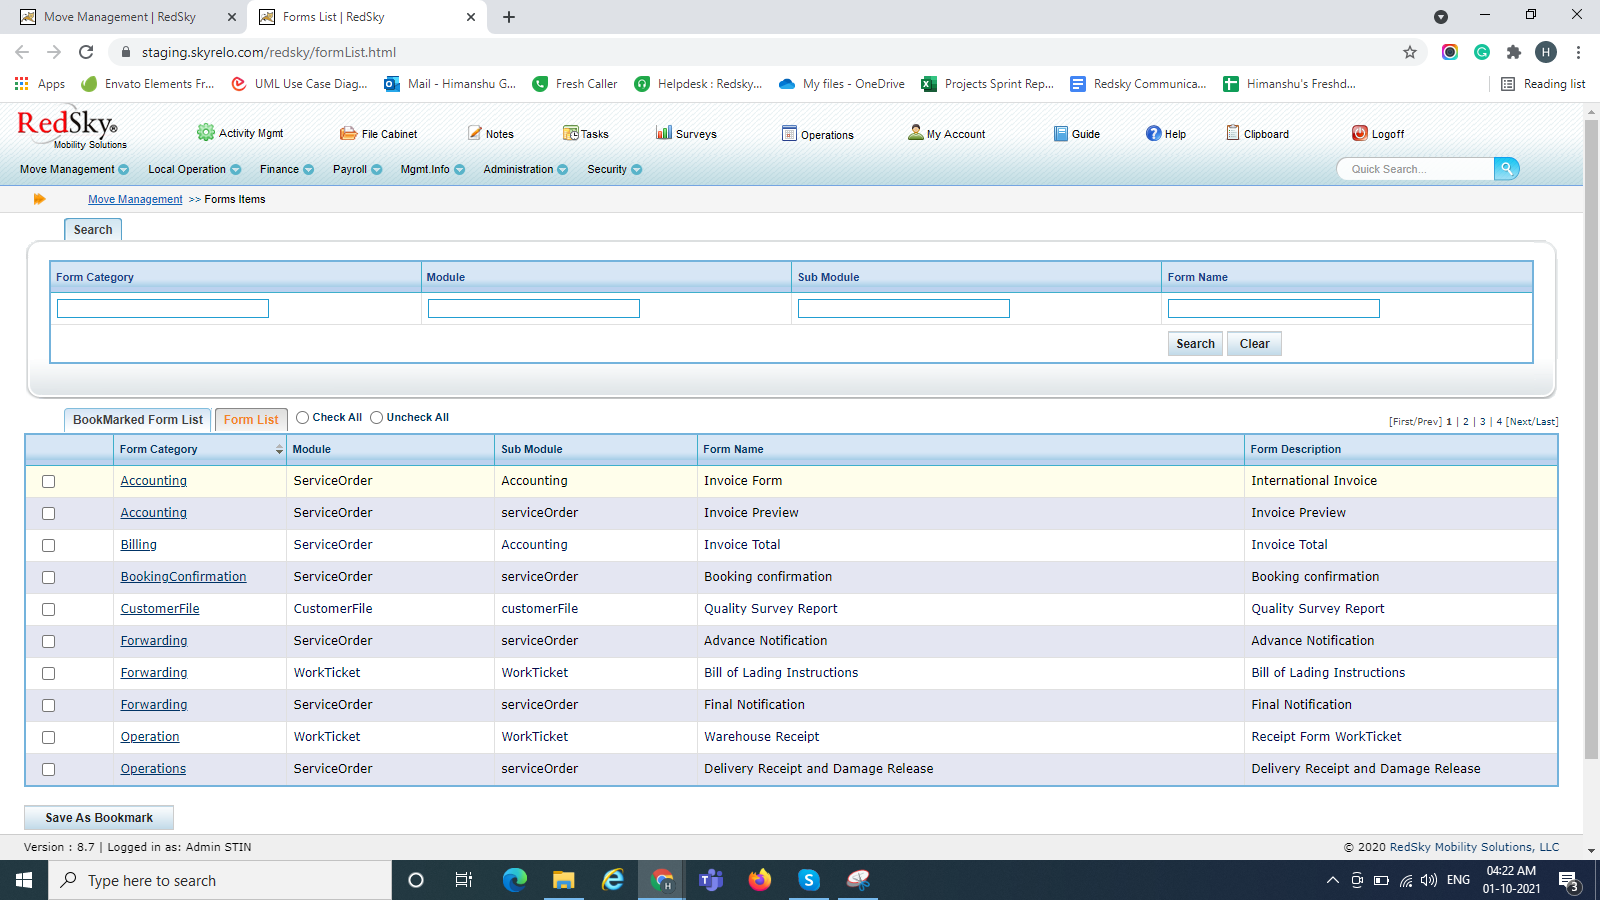Open Microsoft Edge from the taskbar
This screenshot has width=1600, height=900.
click(514, 880)
